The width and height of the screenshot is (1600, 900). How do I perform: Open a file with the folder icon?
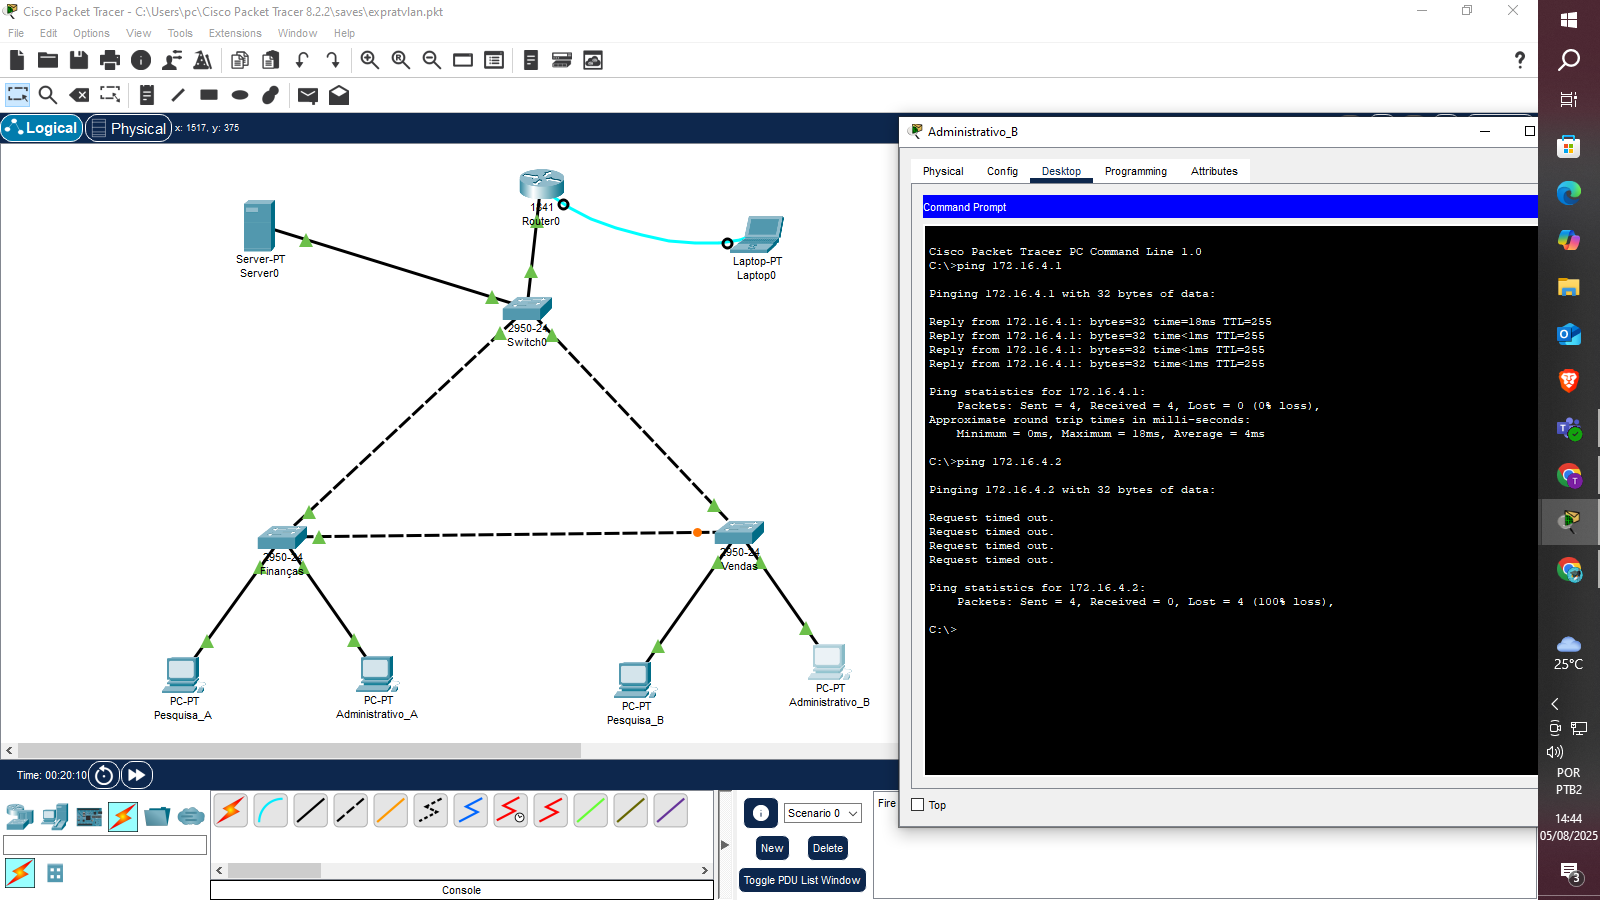pyautogui.click(x=47, y=60)
